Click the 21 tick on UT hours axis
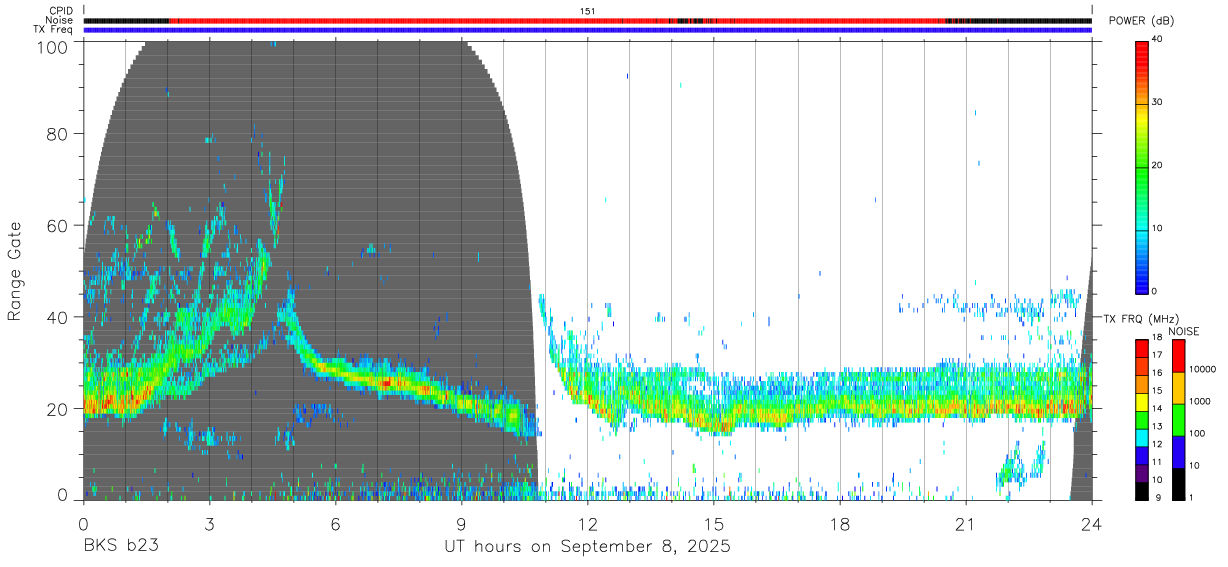Image resolution: width=1228 pixels, height=567 pixels. point(966,524)
